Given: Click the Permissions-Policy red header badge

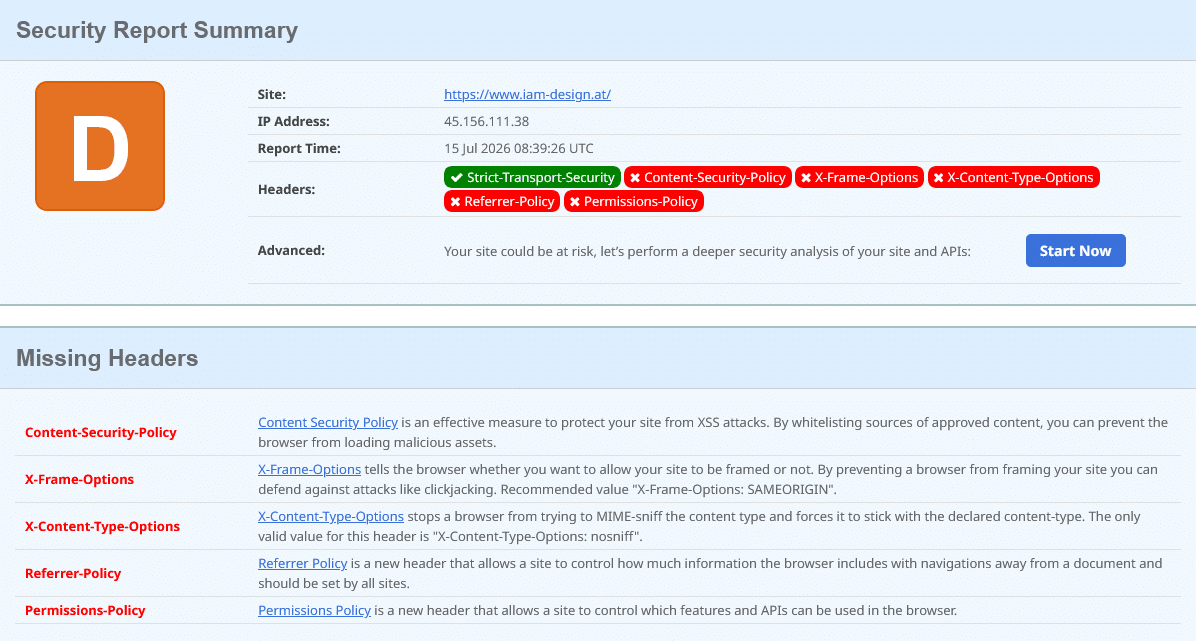Looking at the screenshot, I should click(634, 201).
